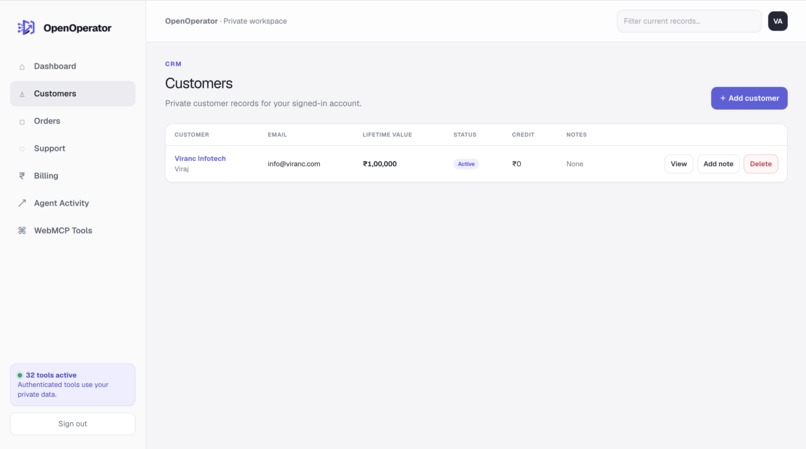Click the Customers person icon
Viewport: 806px width, 449px height.
22,94
